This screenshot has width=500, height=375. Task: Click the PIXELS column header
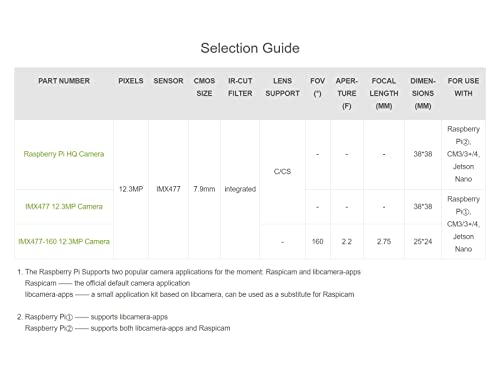tap(131, 81)
